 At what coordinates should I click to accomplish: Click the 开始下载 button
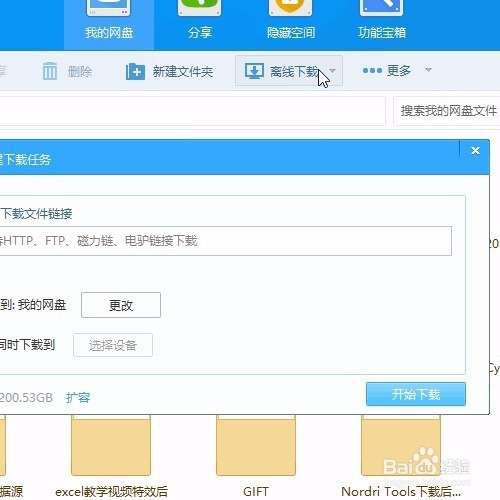pyautogui.click(x=416, y=394)
